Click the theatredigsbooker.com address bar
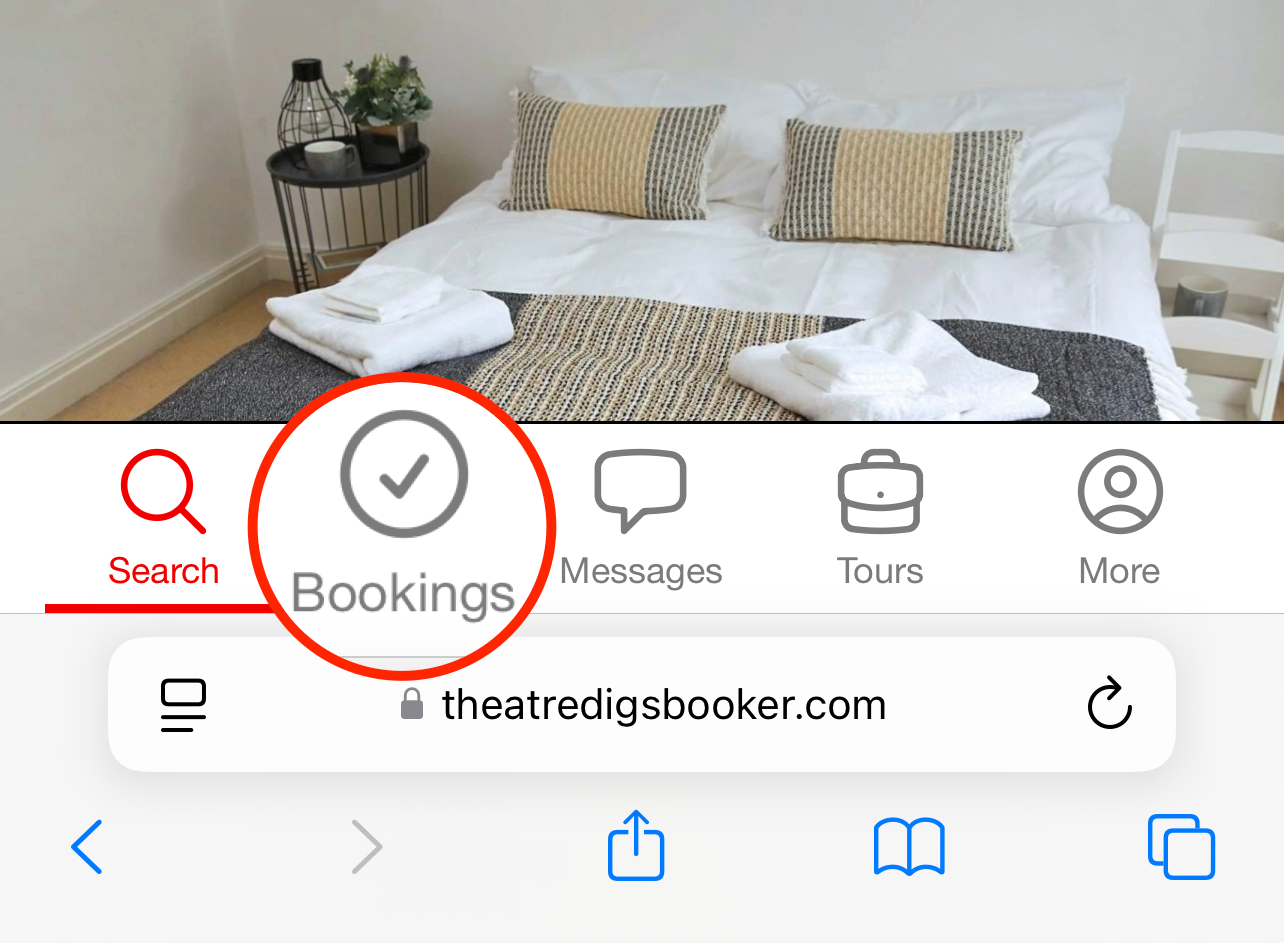This screenshot has width=1284, height=943. [x=642, y=704]
